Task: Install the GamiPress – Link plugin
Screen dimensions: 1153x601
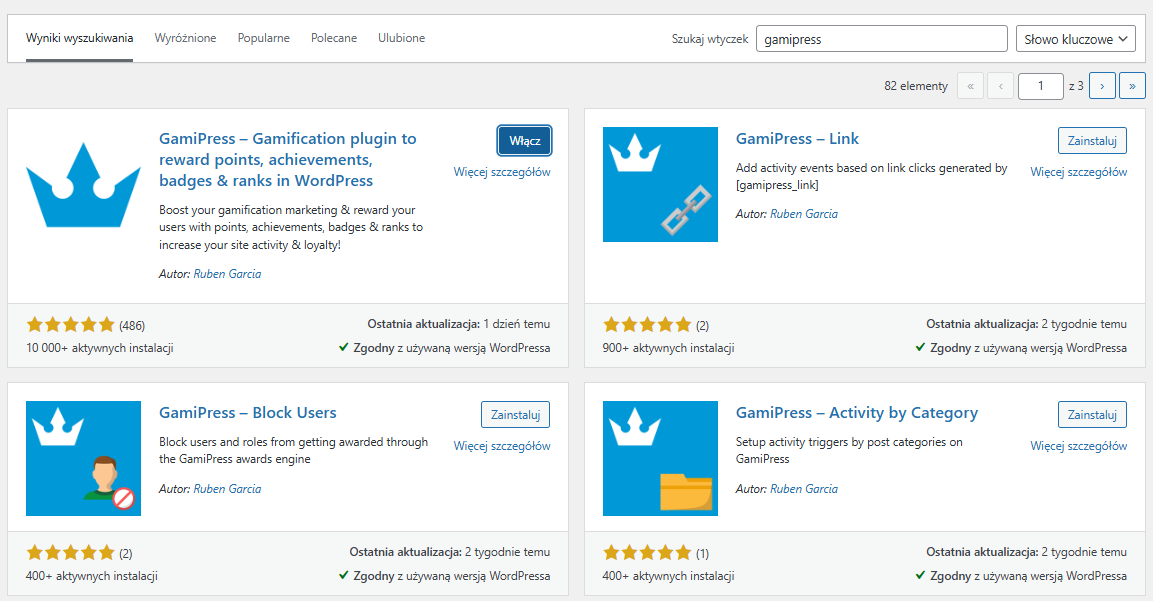Action: pyautogui.click(x=1092, y=140)
